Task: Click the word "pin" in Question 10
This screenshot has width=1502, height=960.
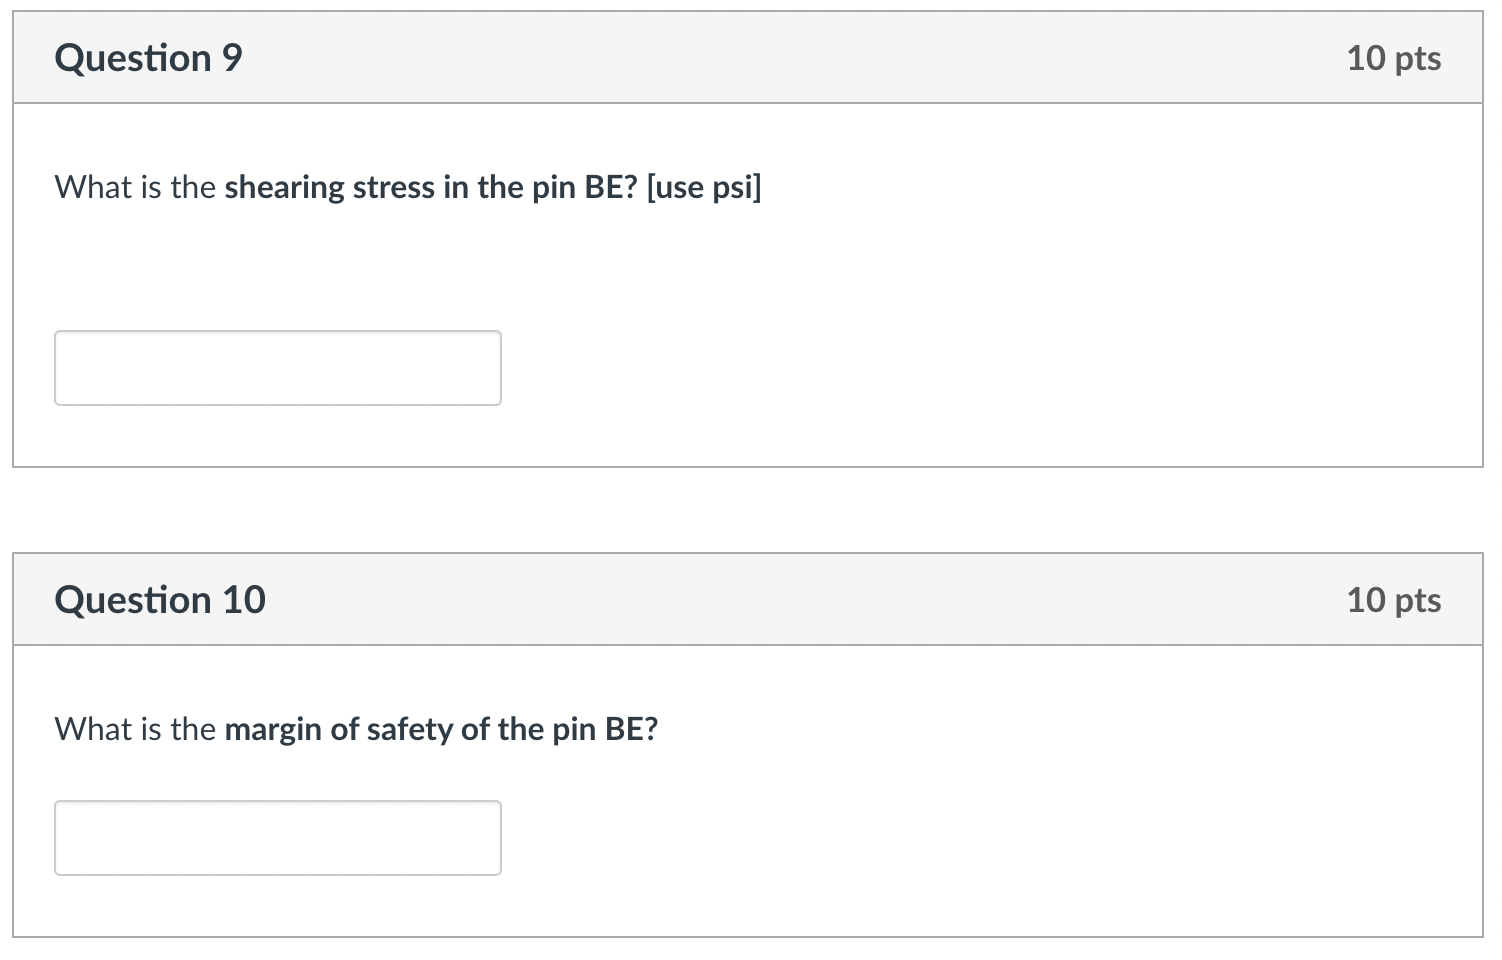Action: pyautogui.click(x=574, y=730)
